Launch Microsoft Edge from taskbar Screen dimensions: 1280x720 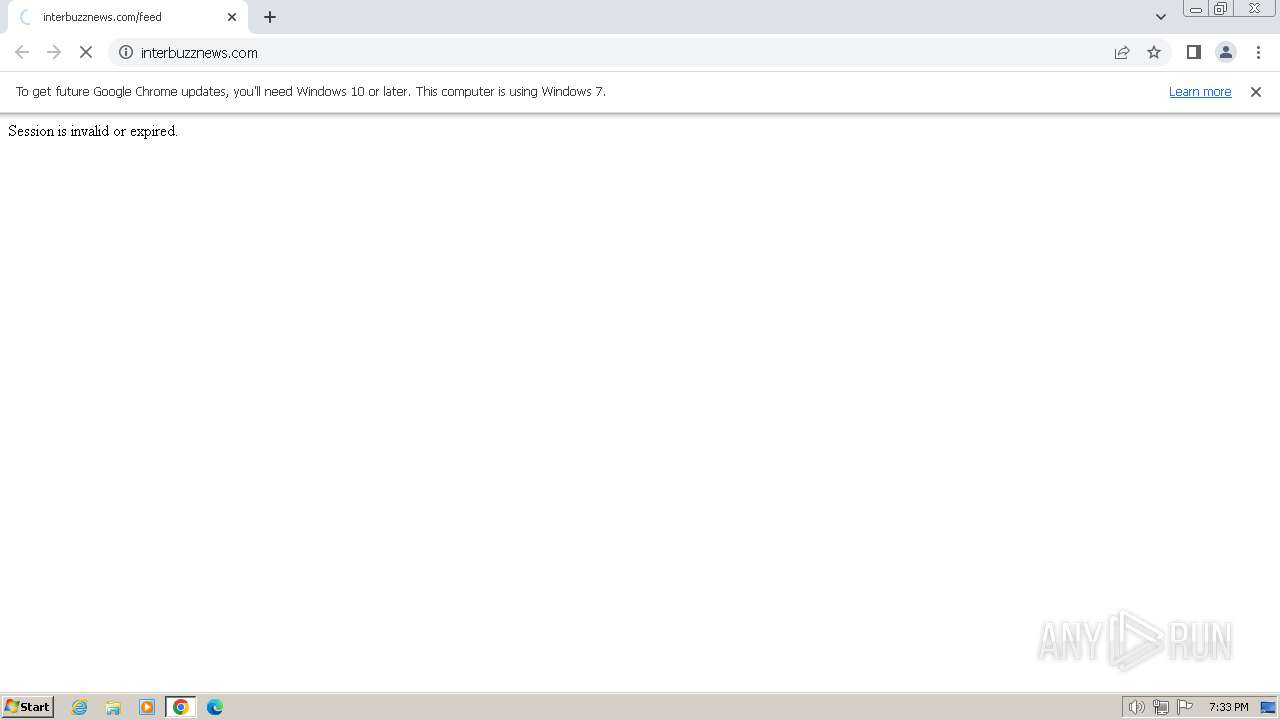point(215,707)
